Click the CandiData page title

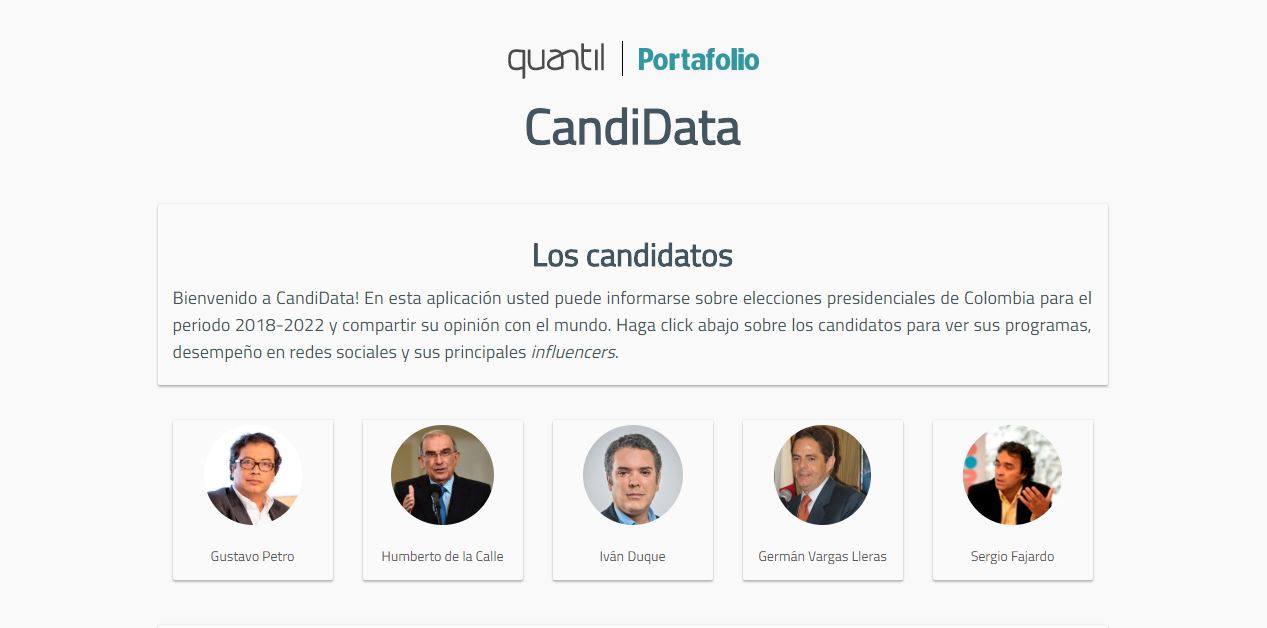pos(632,128)
